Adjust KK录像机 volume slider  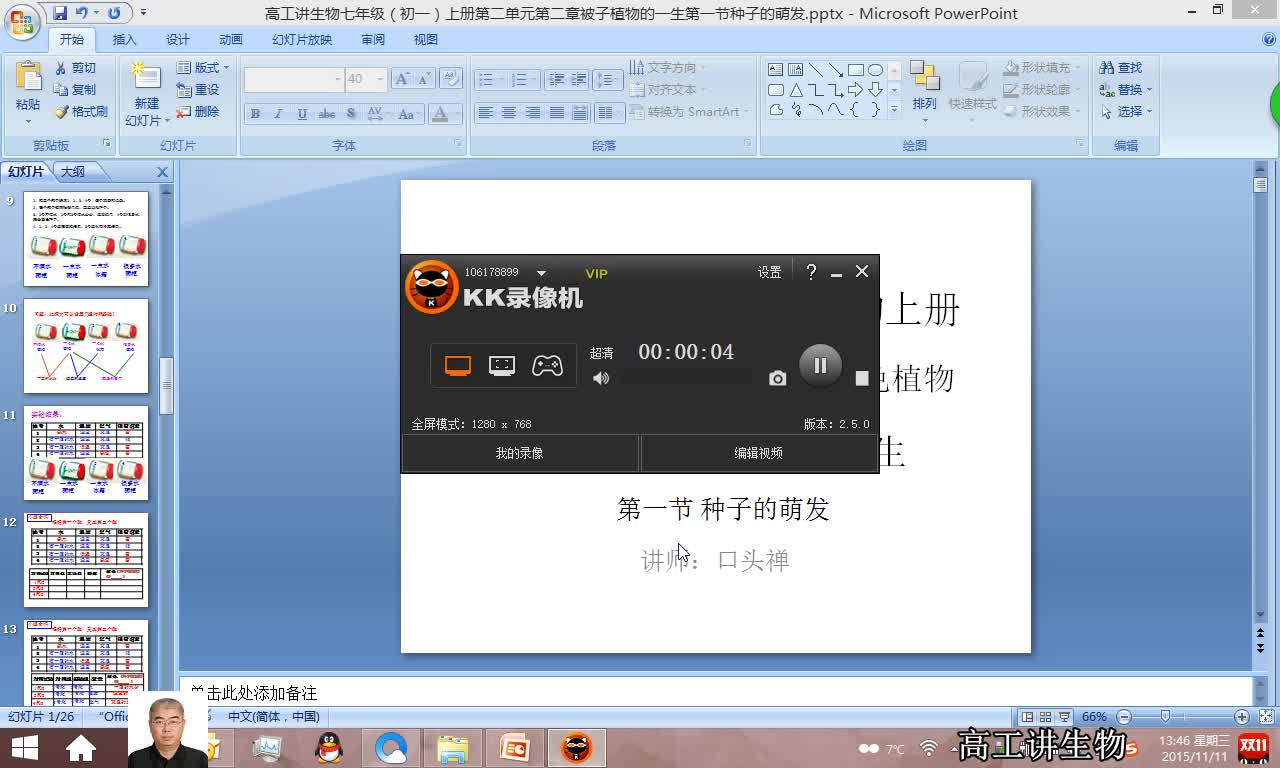686,378
